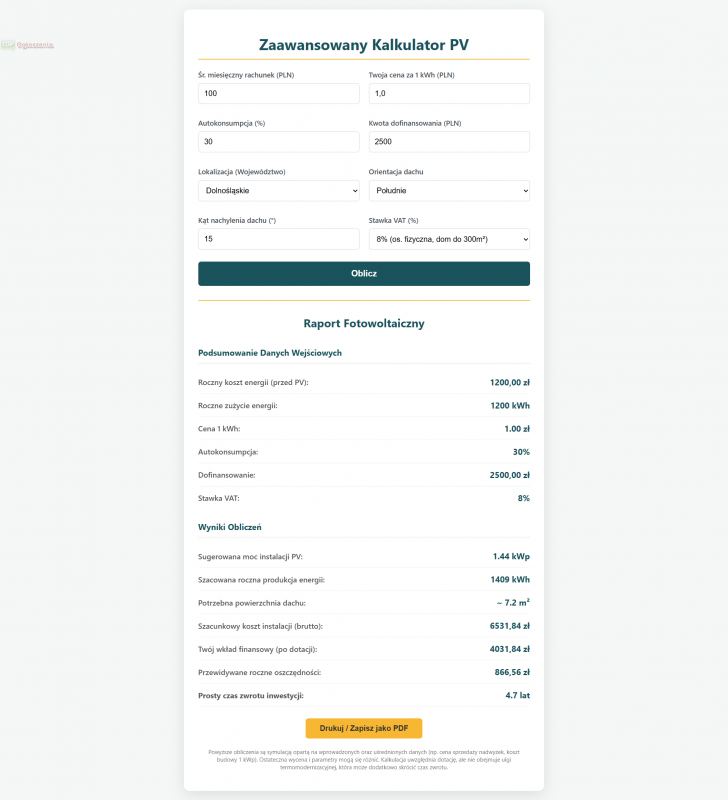Click the 'Śr. miesięczny rachunek (PLN)' label
This screenshot has height=800, width=728.
(x=246, y=75)
